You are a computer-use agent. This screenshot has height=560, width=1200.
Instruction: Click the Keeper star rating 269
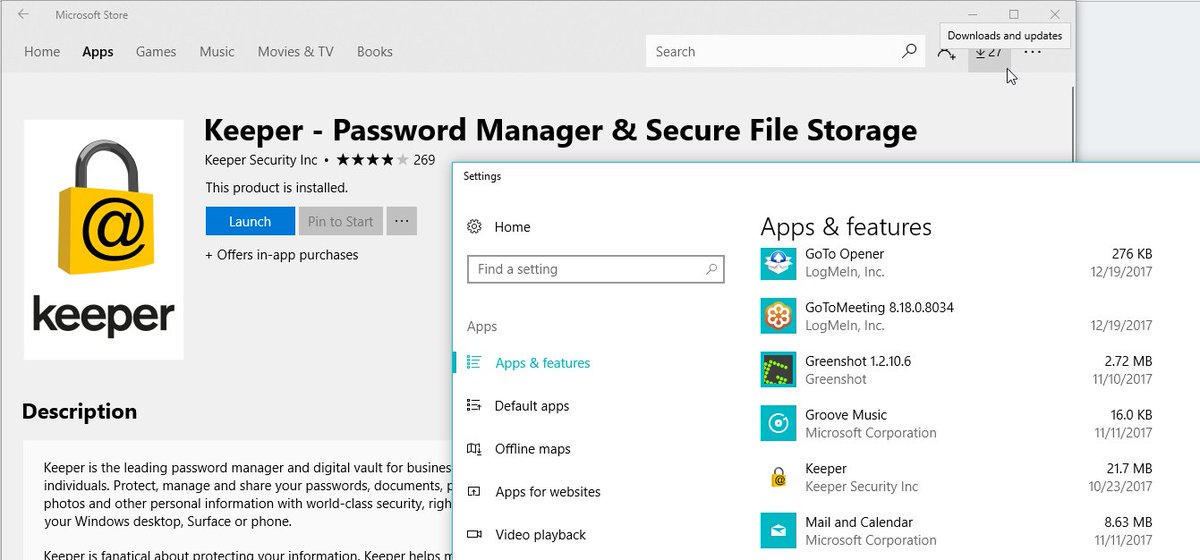pyautogui.click(x=386, y=160)
